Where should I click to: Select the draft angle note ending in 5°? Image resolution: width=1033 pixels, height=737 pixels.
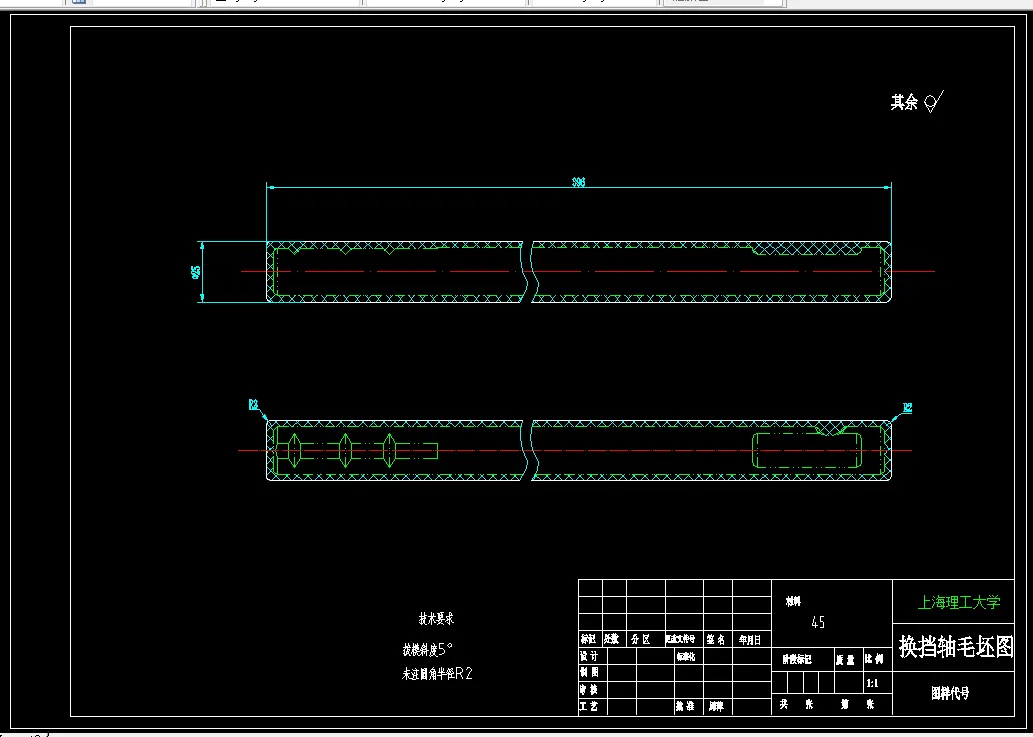click(x=428, y=650)
